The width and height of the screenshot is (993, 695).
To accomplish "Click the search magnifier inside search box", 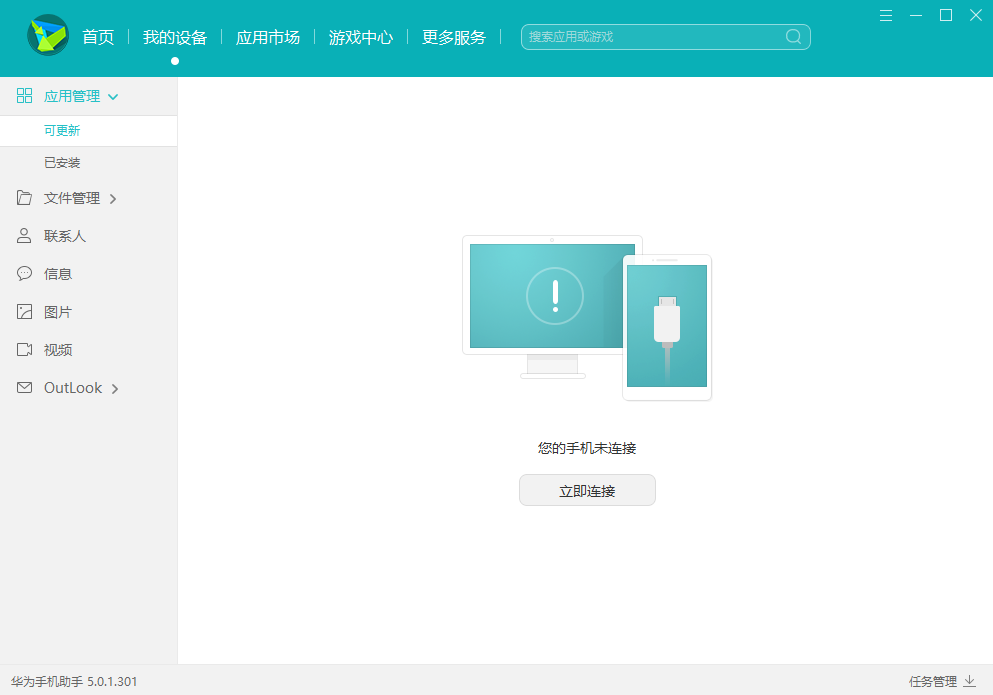I will [793, 36].
